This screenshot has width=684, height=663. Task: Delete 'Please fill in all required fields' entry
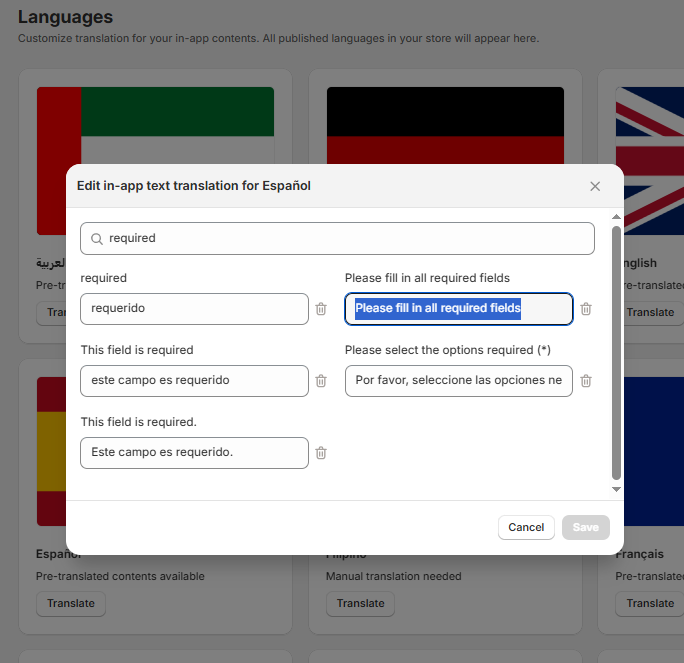pos(586,309)
